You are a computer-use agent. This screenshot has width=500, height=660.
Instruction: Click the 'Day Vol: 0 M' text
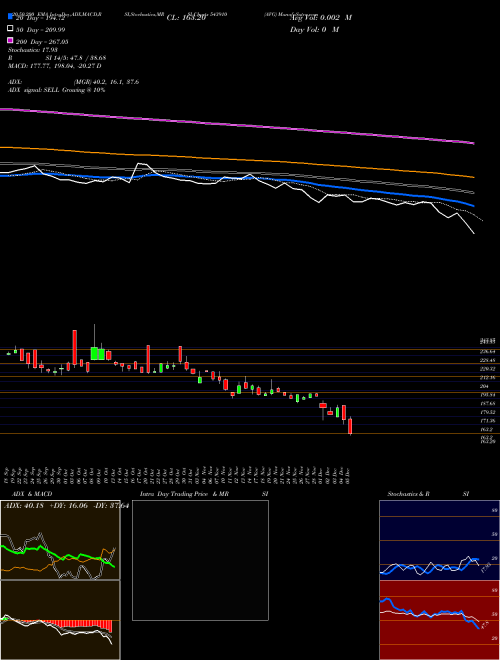pos(314,29)
